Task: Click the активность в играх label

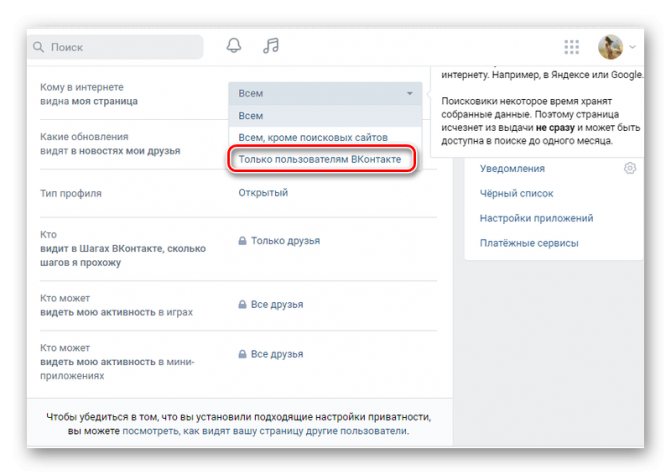Action: click(116, 305)
